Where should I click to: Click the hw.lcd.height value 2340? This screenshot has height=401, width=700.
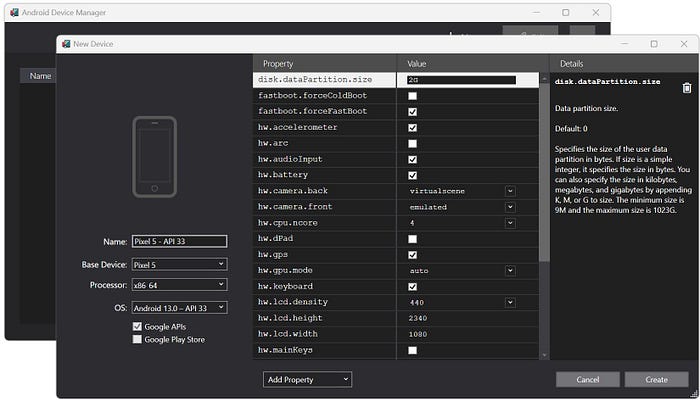[x=418, y=318]
